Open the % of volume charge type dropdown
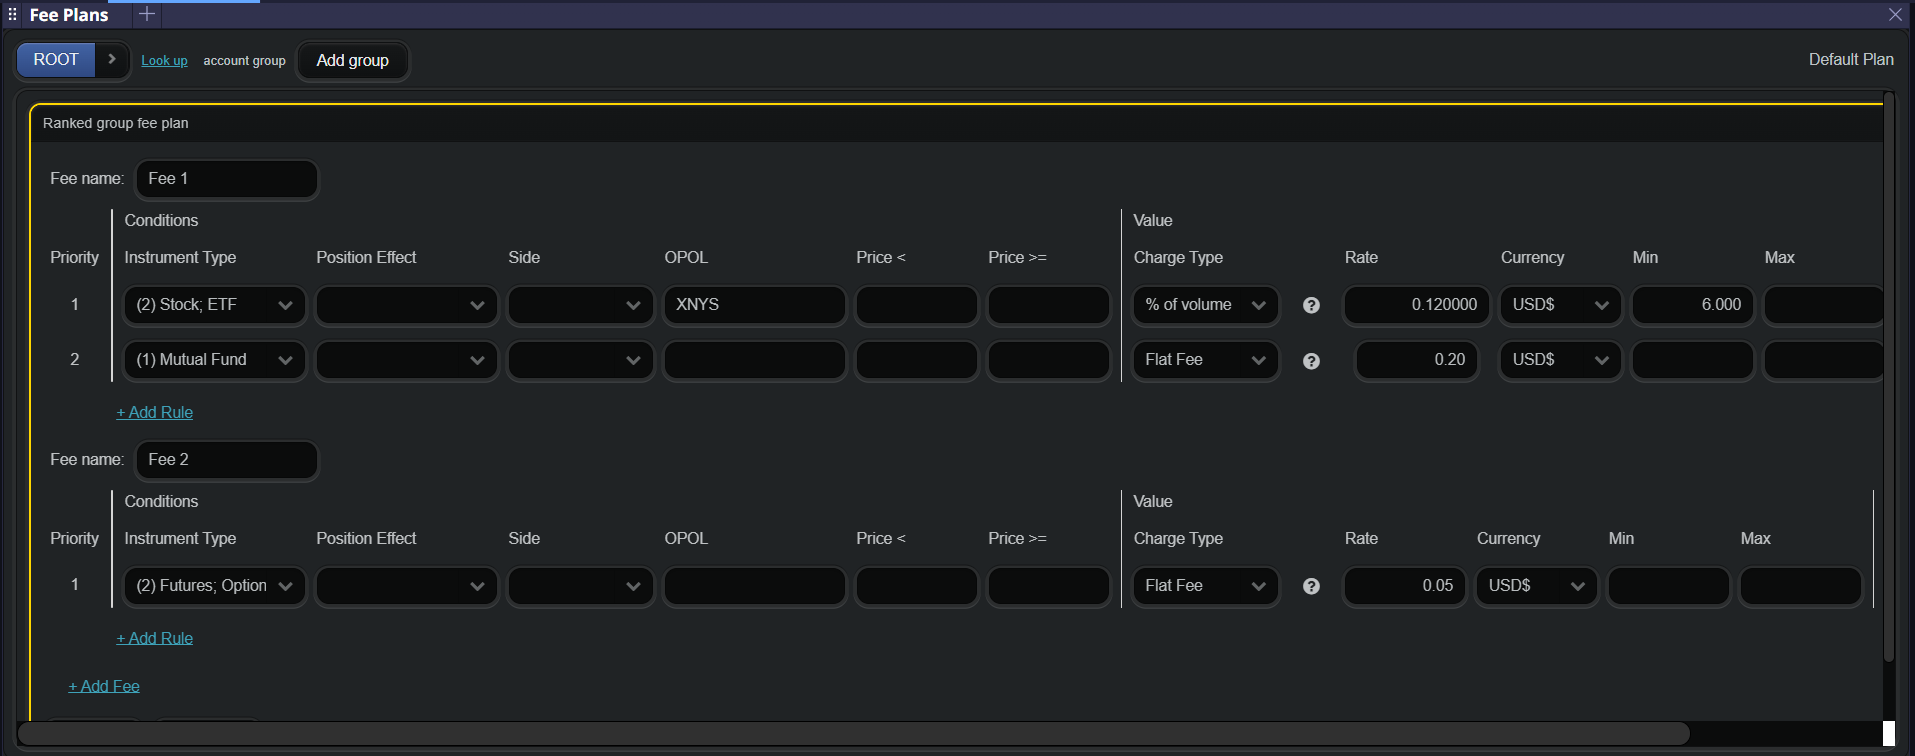 tap(1205, 305)
